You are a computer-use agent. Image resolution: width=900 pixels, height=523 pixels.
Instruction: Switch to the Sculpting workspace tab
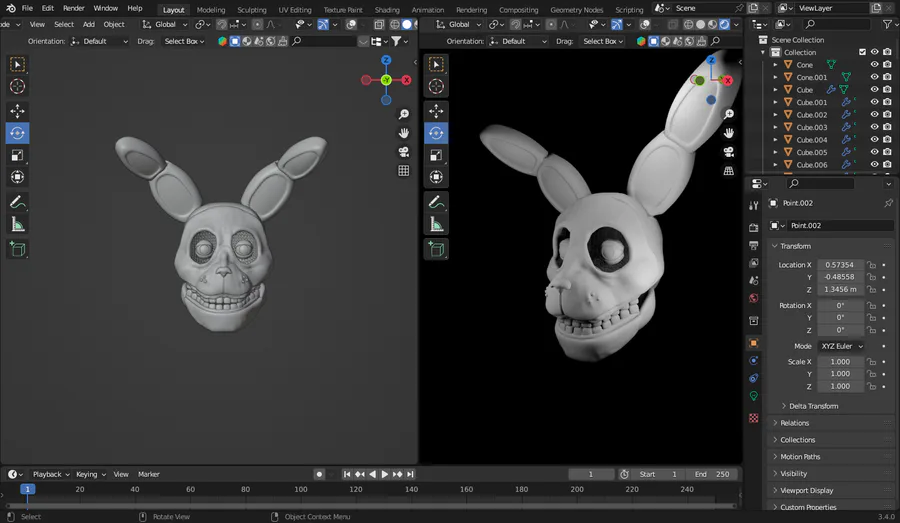click(251, 10)
